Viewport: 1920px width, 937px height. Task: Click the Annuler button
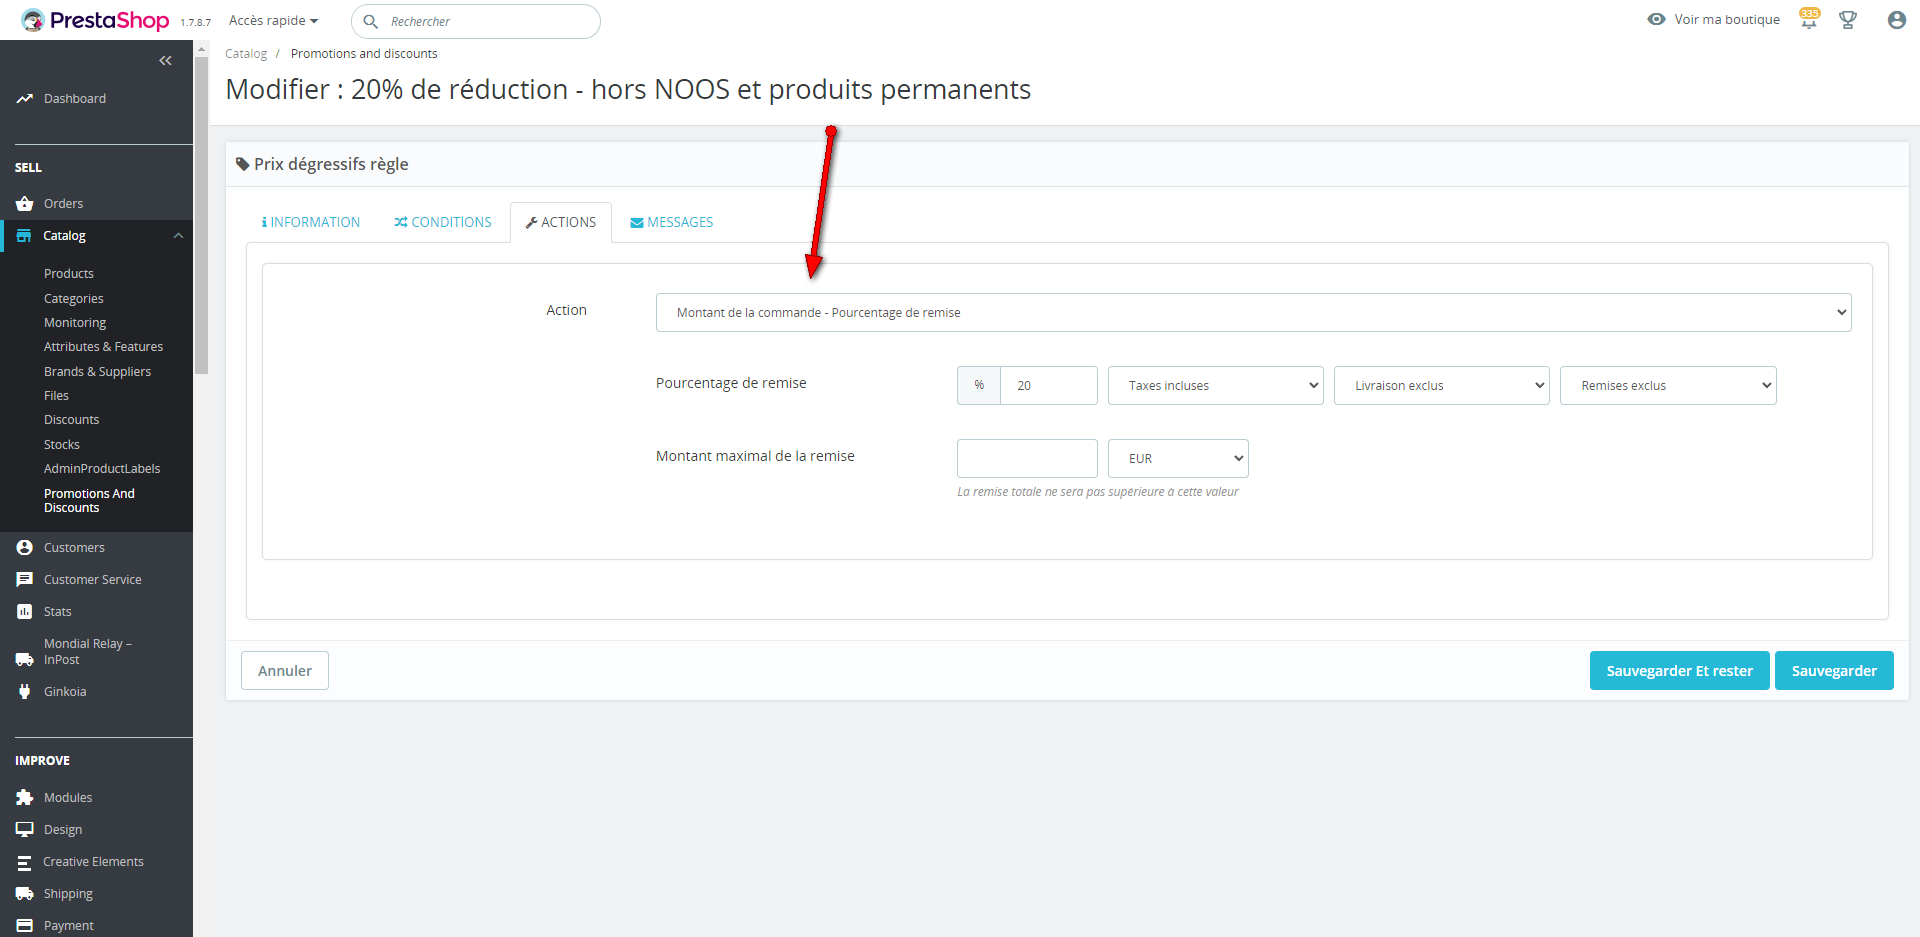pos(285,671)
